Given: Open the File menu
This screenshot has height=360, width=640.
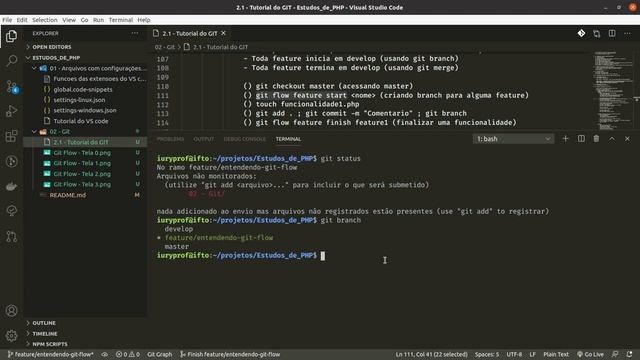Looking at the screenshot, I should pyautogui.click(x=7, y=20).
